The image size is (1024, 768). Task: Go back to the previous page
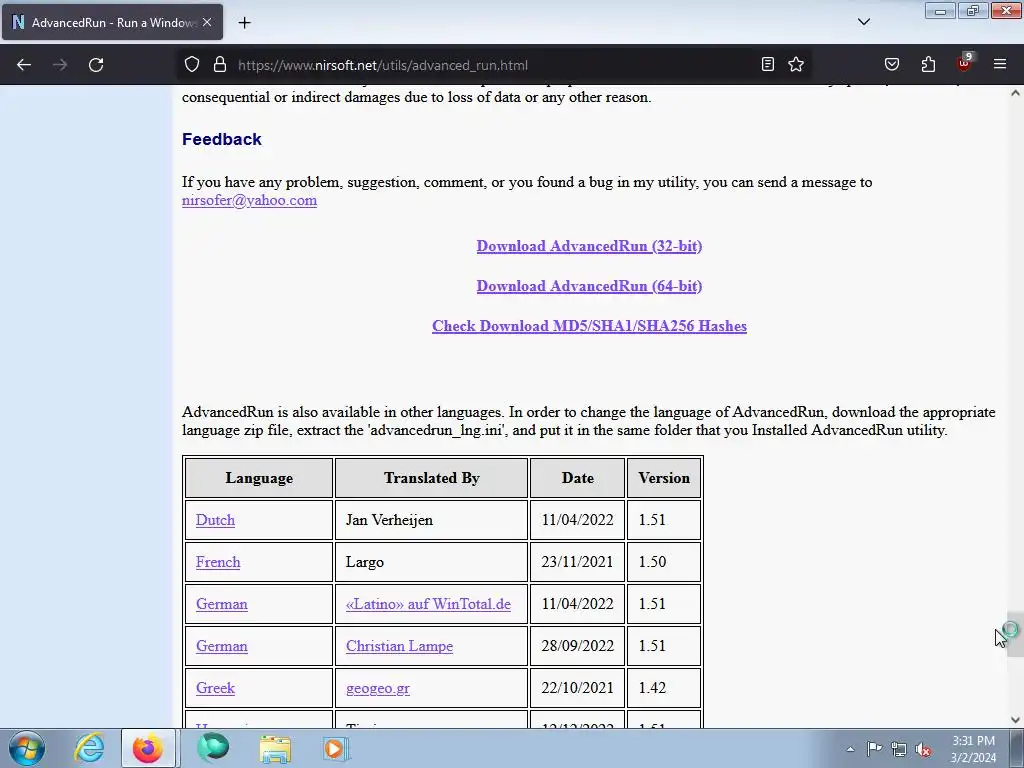pos(24,65)
